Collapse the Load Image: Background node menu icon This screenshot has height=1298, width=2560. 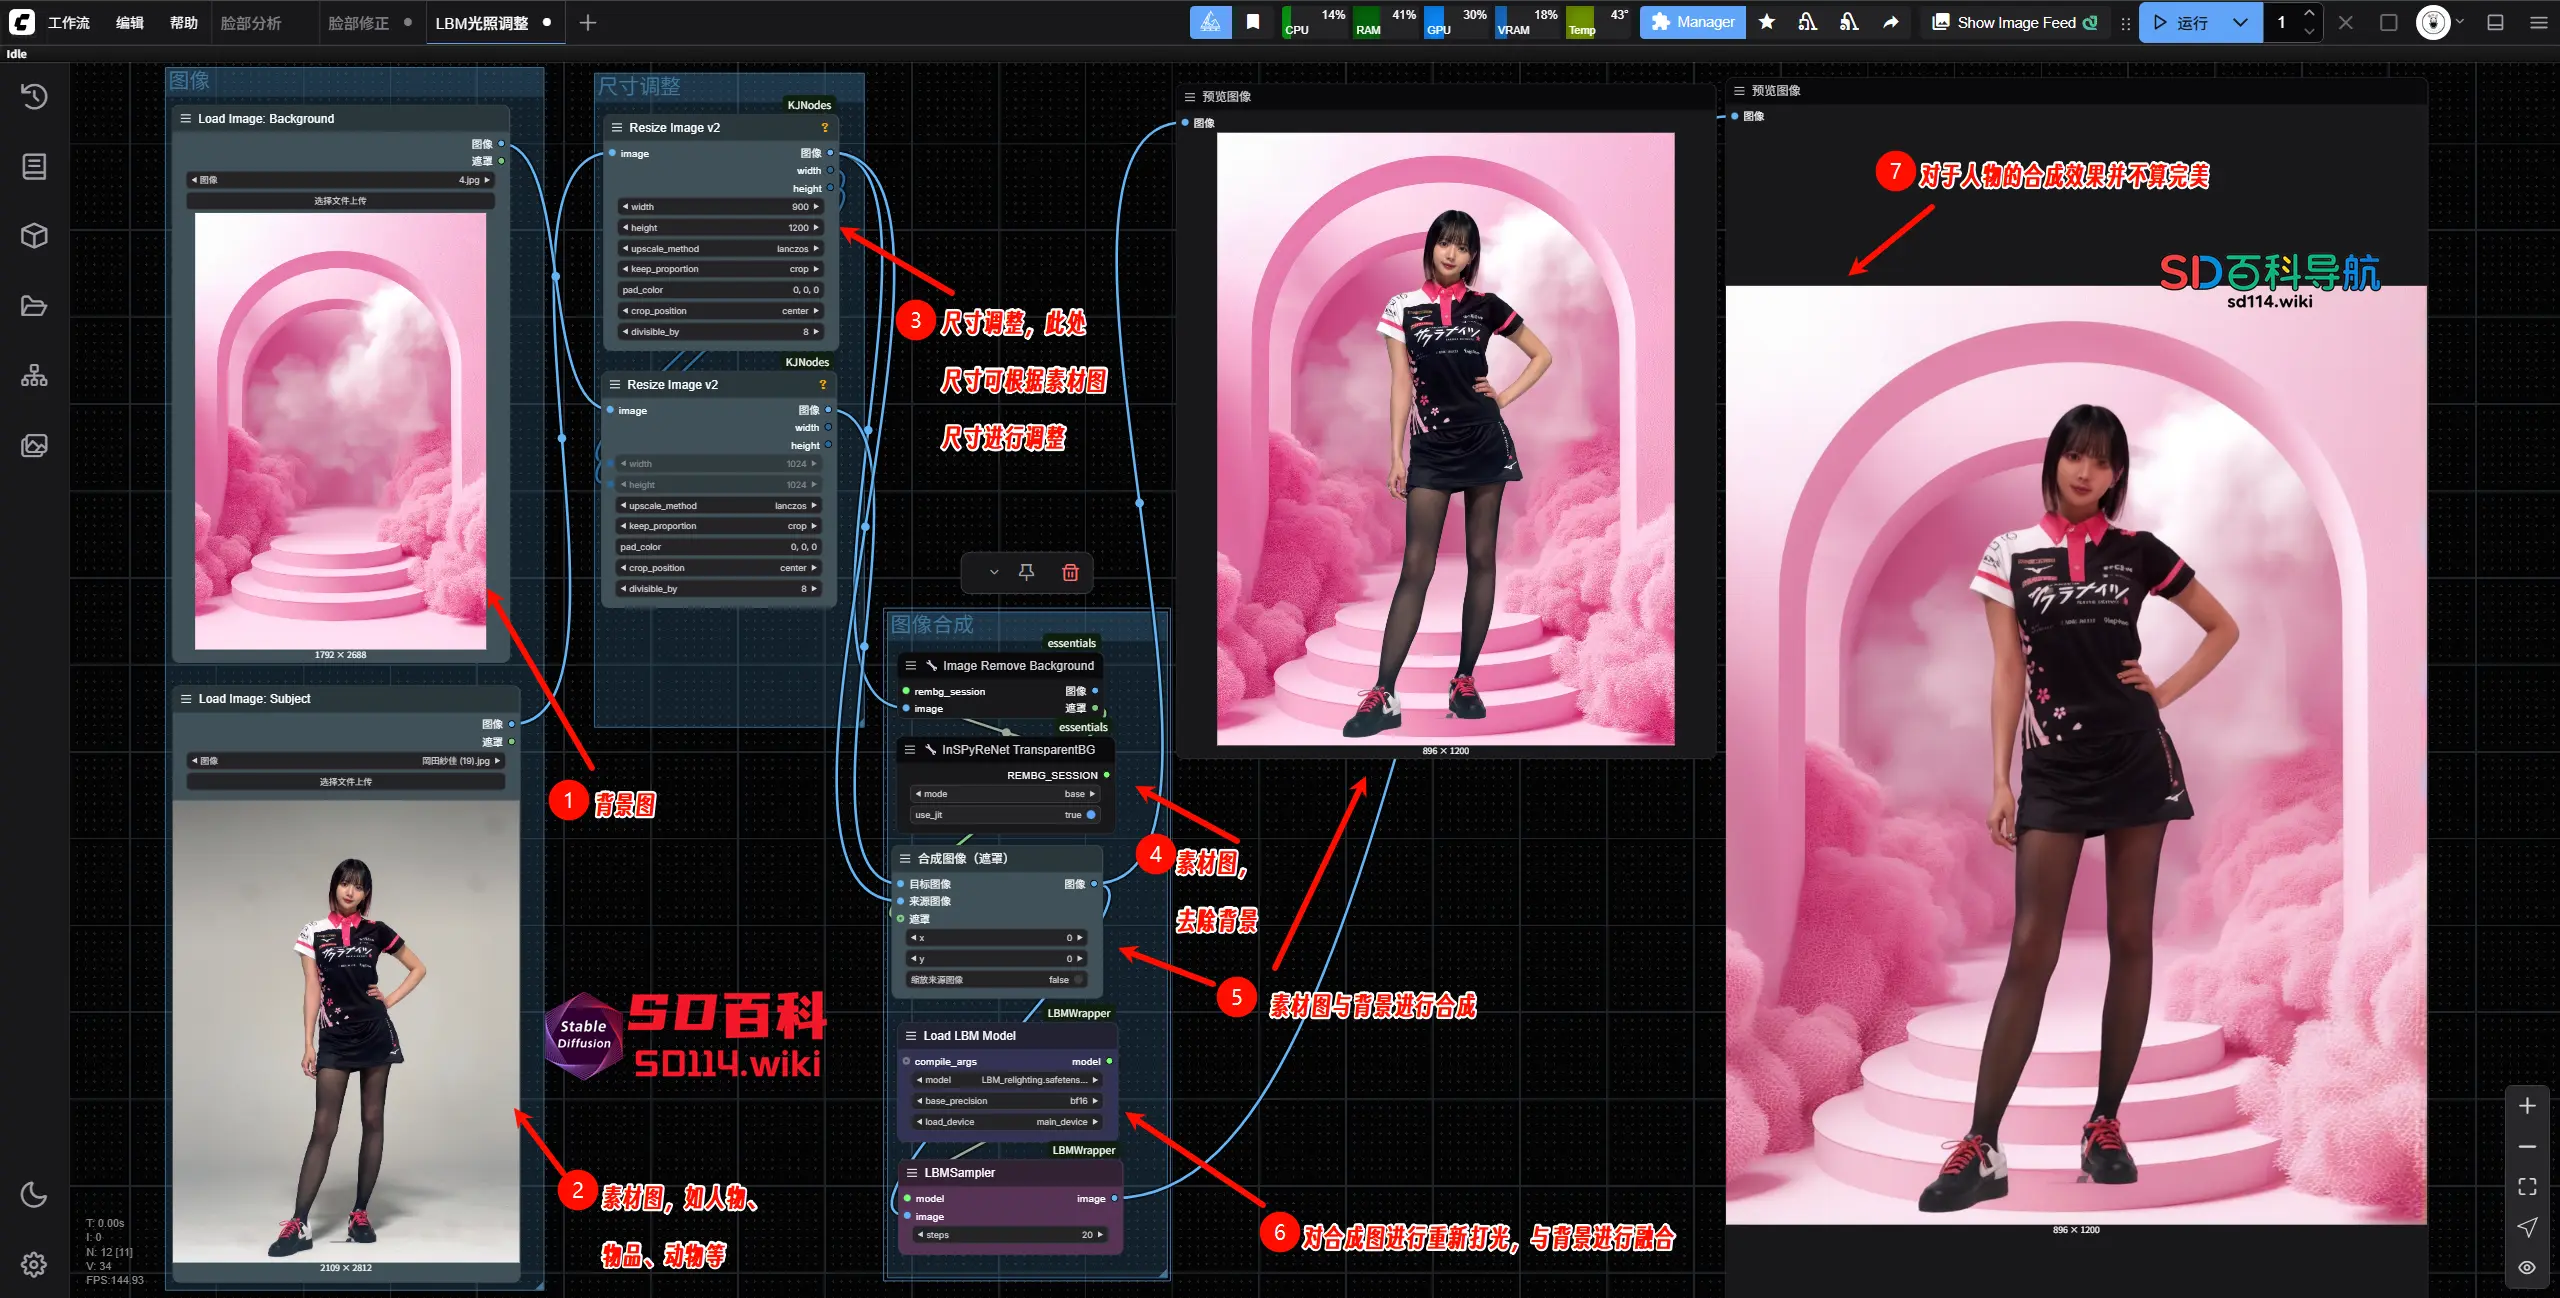tap(185, 118)
